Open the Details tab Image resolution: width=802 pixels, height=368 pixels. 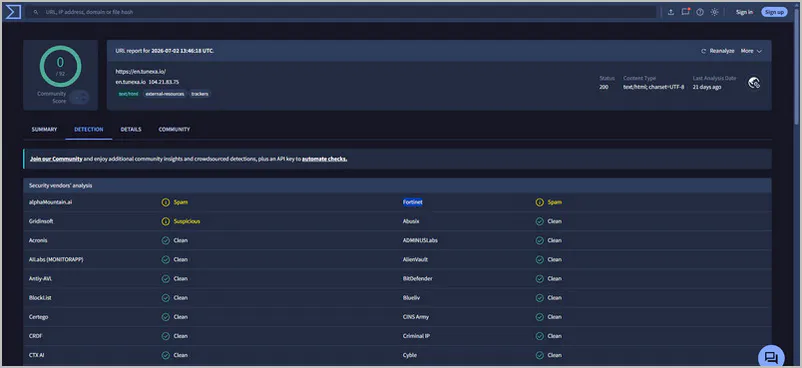[x=131, y=129]
